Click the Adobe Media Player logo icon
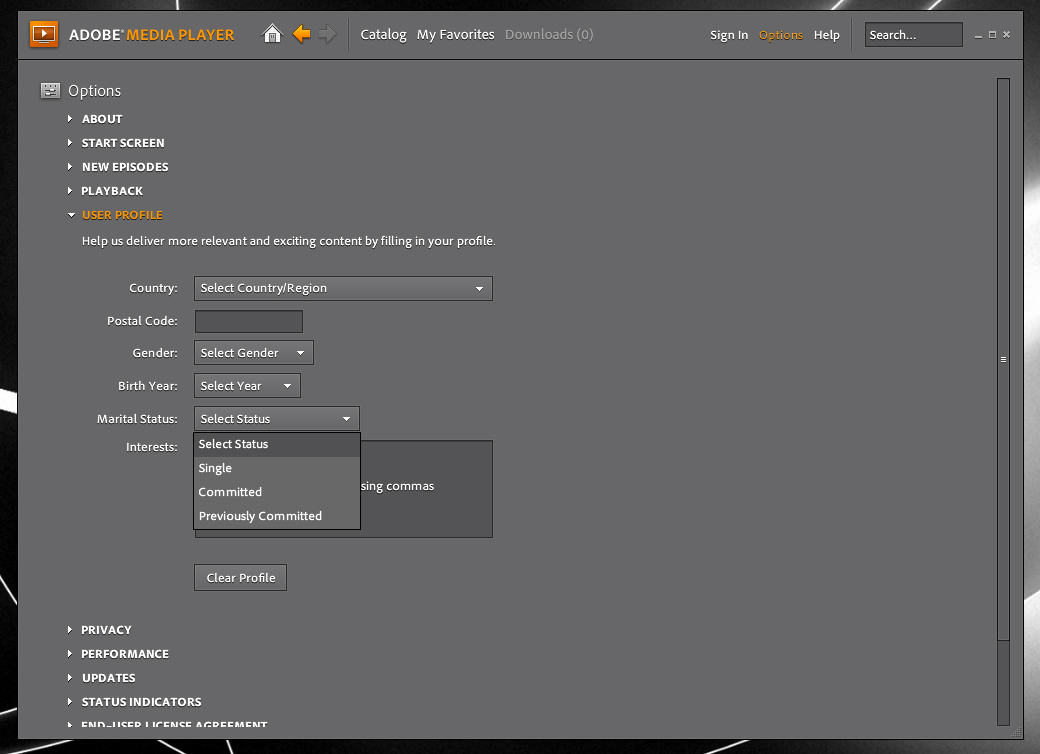The height and width of the screenshot is (754, 1040). pyautogui.click(x=44, y=34)
